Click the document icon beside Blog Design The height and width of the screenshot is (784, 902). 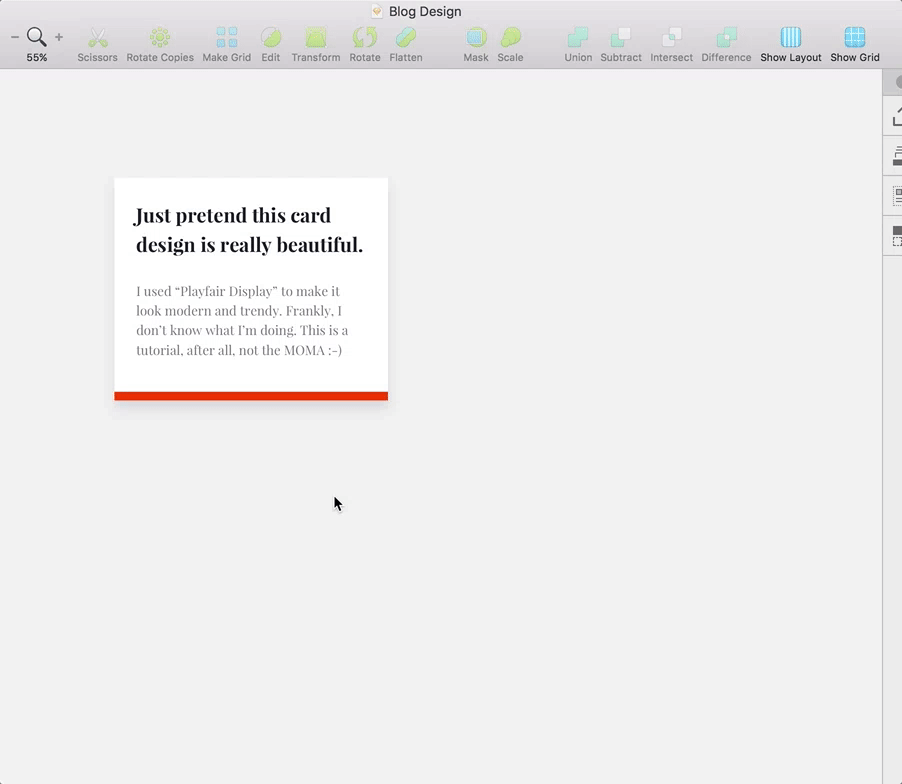tap(377, 12)
